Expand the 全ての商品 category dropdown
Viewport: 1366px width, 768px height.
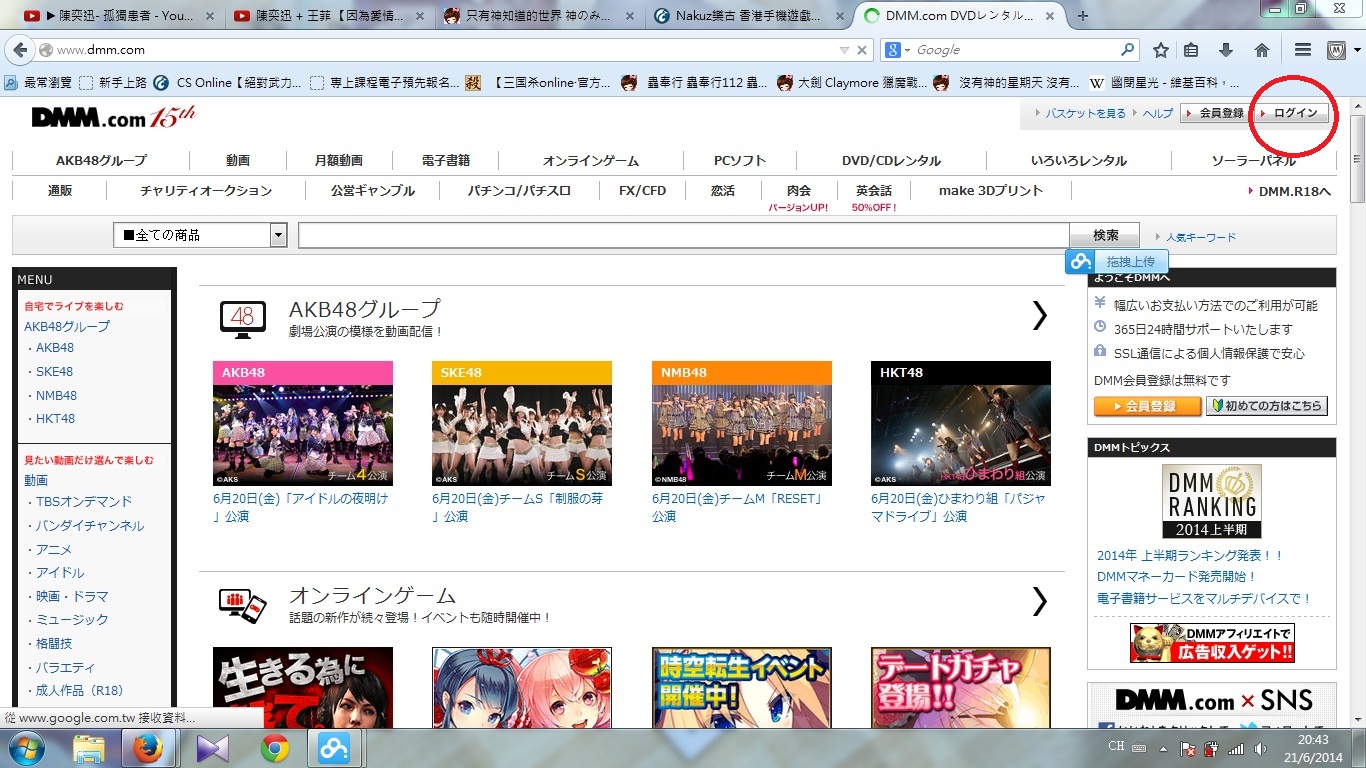[278, 236]
